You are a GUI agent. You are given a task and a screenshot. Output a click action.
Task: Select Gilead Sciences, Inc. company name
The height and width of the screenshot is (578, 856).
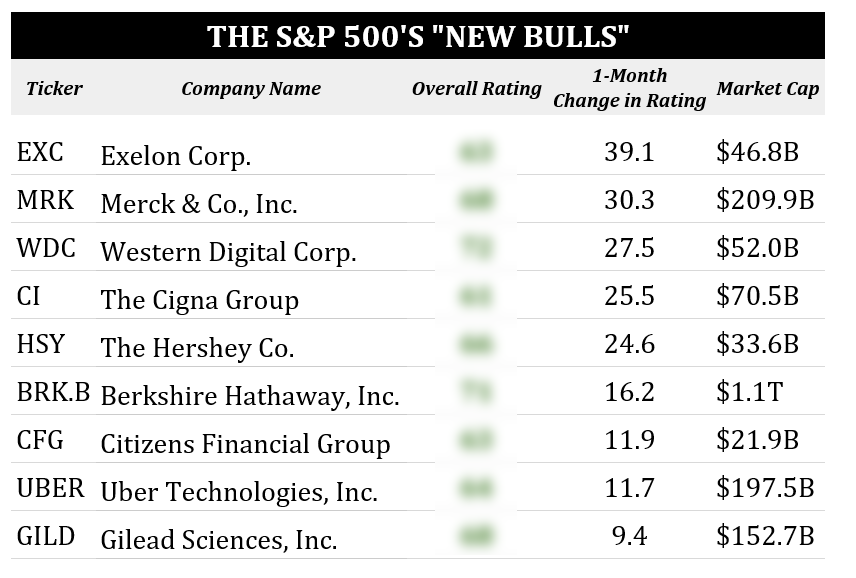pyautogui.click(x=218, y=539)
